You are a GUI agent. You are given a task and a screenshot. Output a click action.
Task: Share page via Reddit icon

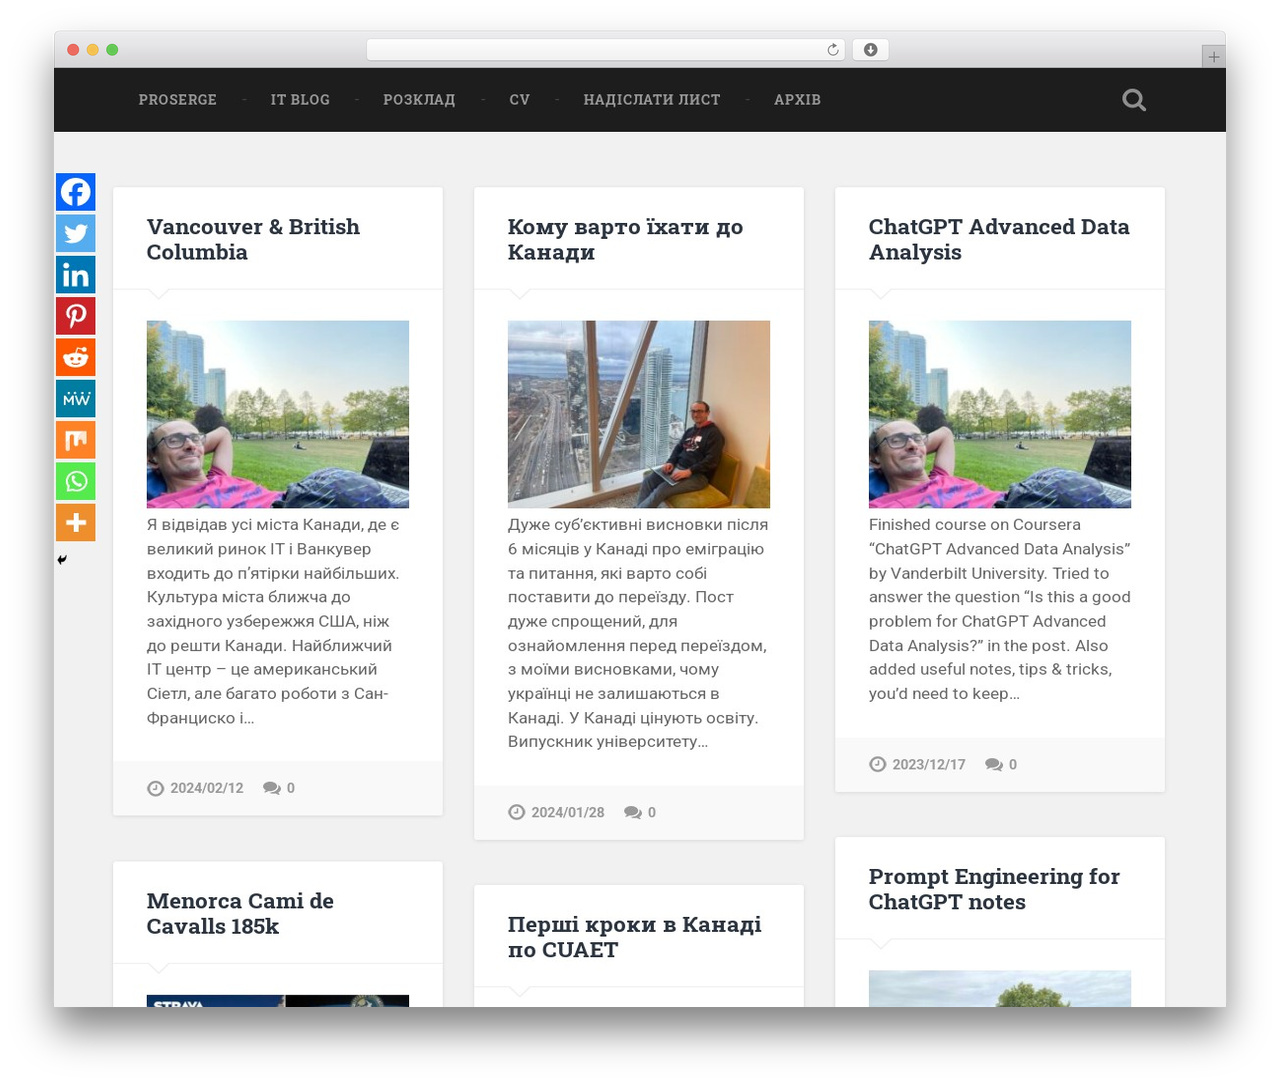pos(76,357)
